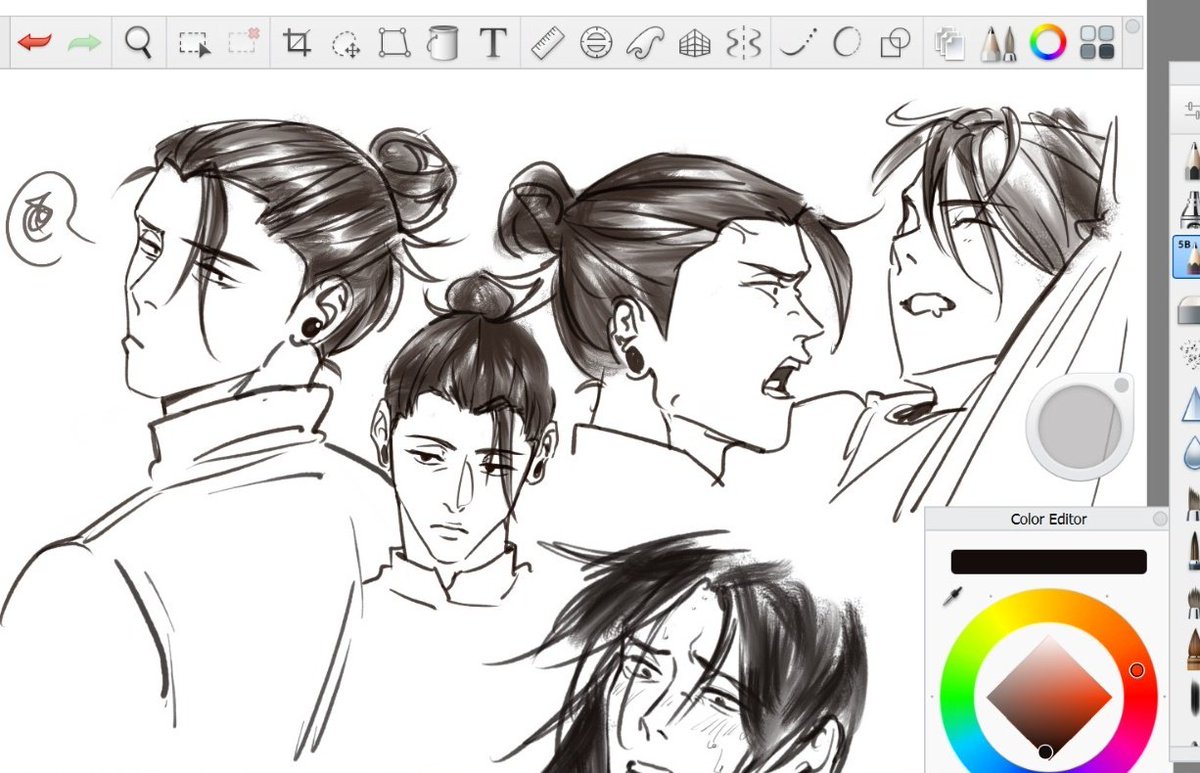Click the Deselect icon with red X
This screenshot has height=773, width=1200.
[x=243, y=42]
